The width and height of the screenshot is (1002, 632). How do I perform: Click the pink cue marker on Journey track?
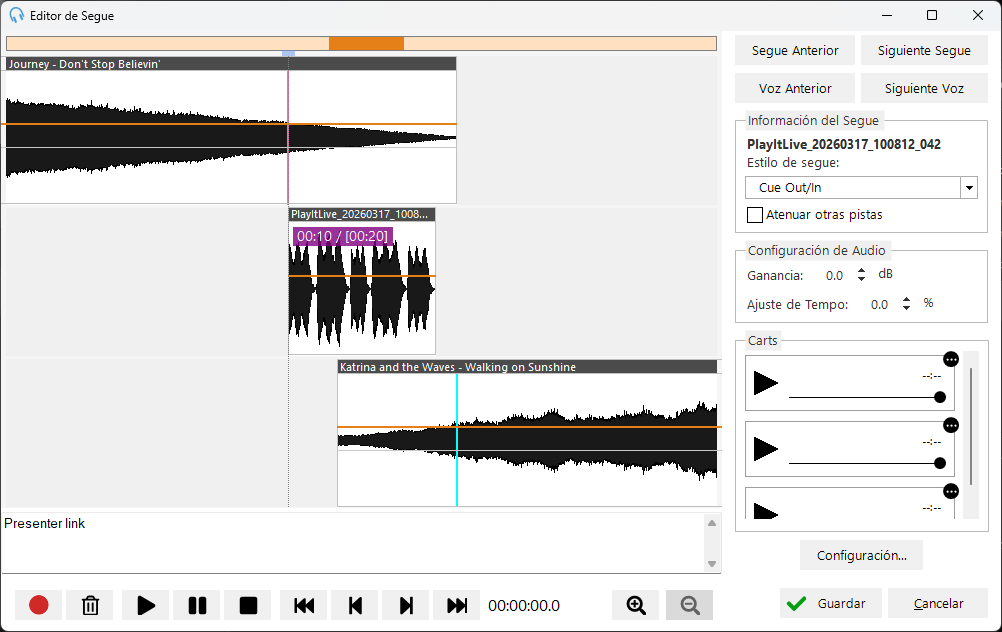[288, 137]
